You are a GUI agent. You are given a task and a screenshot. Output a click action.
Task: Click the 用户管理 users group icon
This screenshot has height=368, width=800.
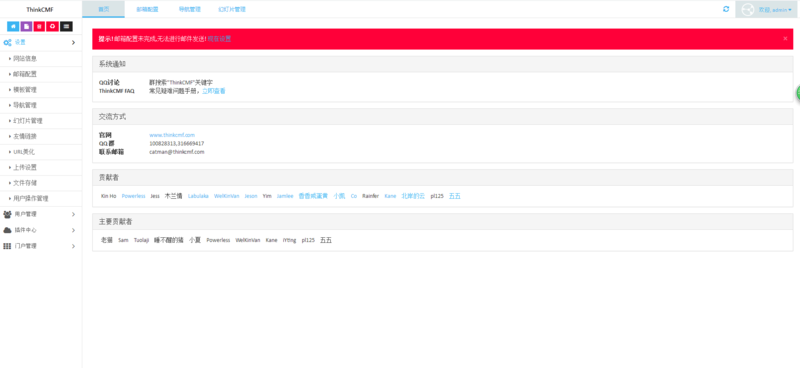pyautogui.click(x=7, y=214)
